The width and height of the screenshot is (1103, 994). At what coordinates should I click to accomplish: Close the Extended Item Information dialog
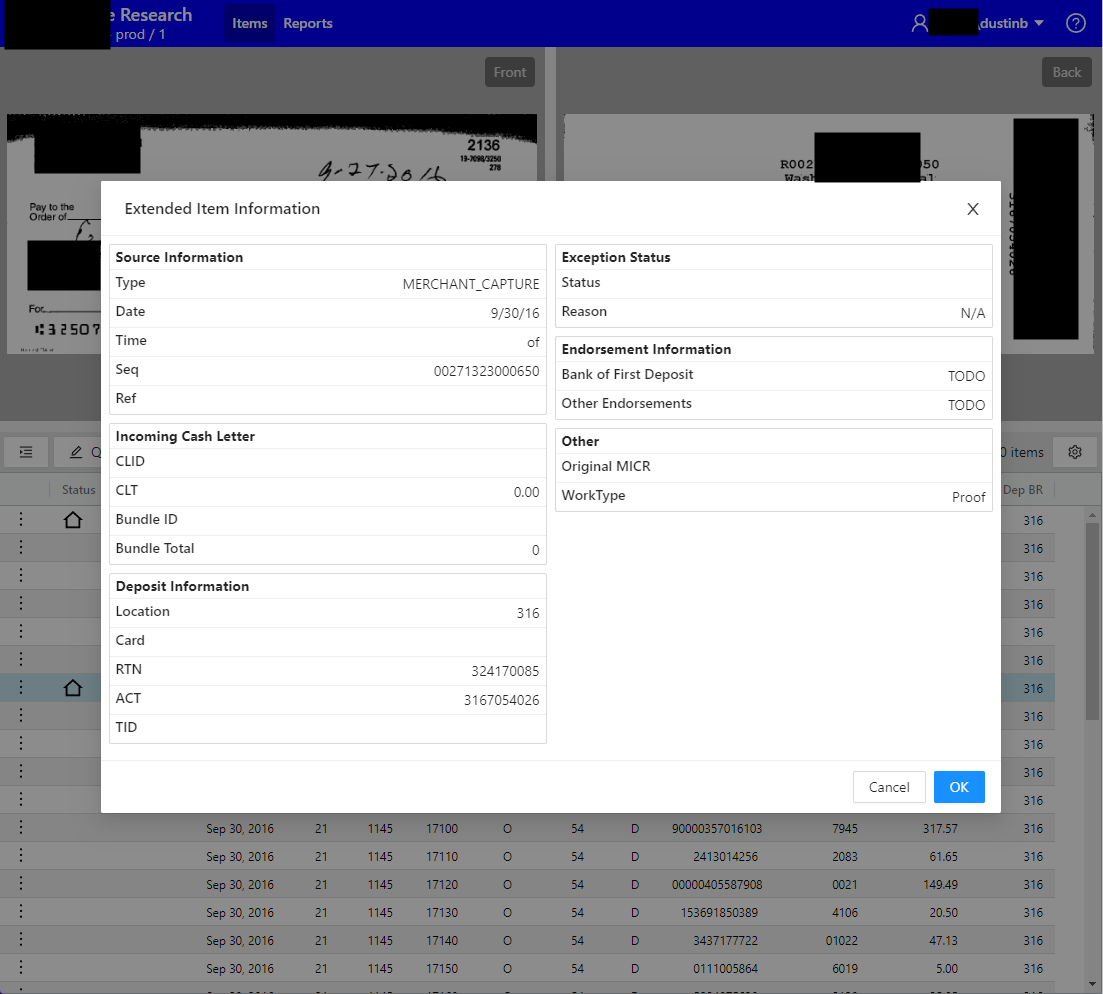(x=972, y=209)
